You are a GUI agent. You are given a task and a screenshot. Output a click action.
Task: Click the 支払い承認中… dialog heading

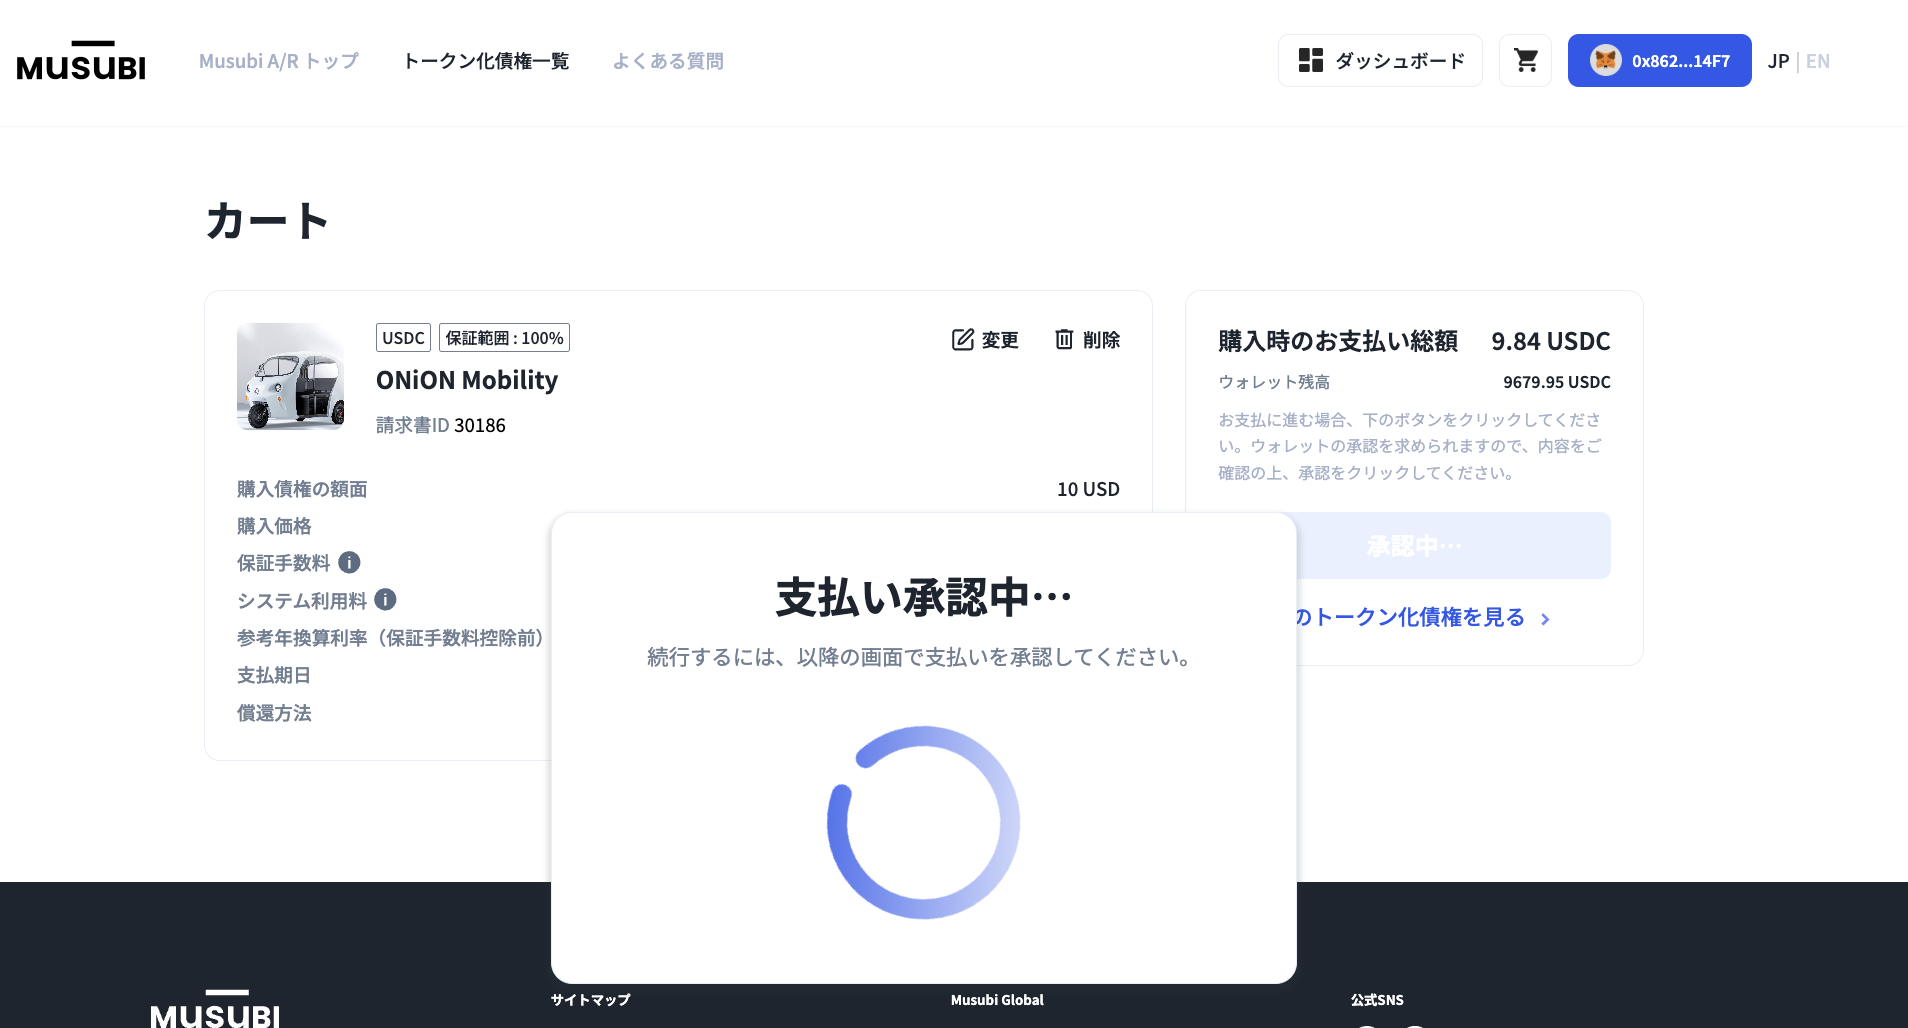pos(923,597)
